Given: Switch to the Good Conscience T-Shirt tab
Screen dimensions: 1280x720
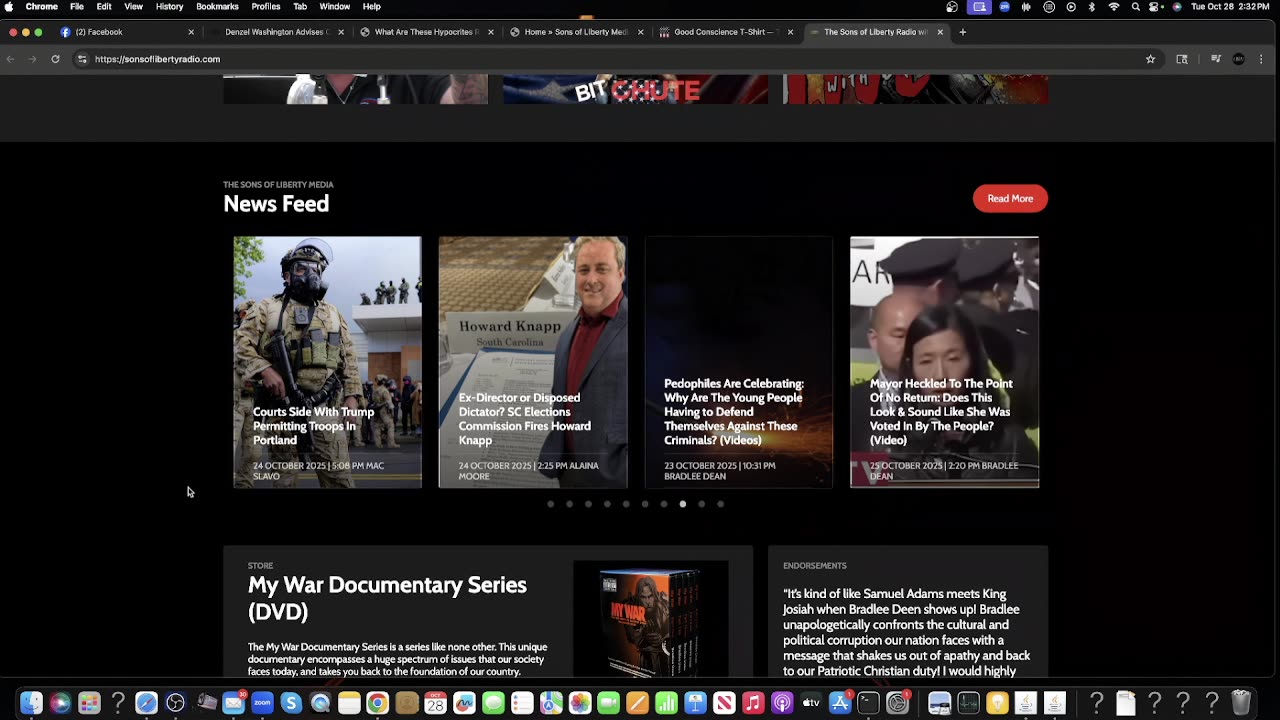Looking at the screenshot, I should (x=727, y=32).
